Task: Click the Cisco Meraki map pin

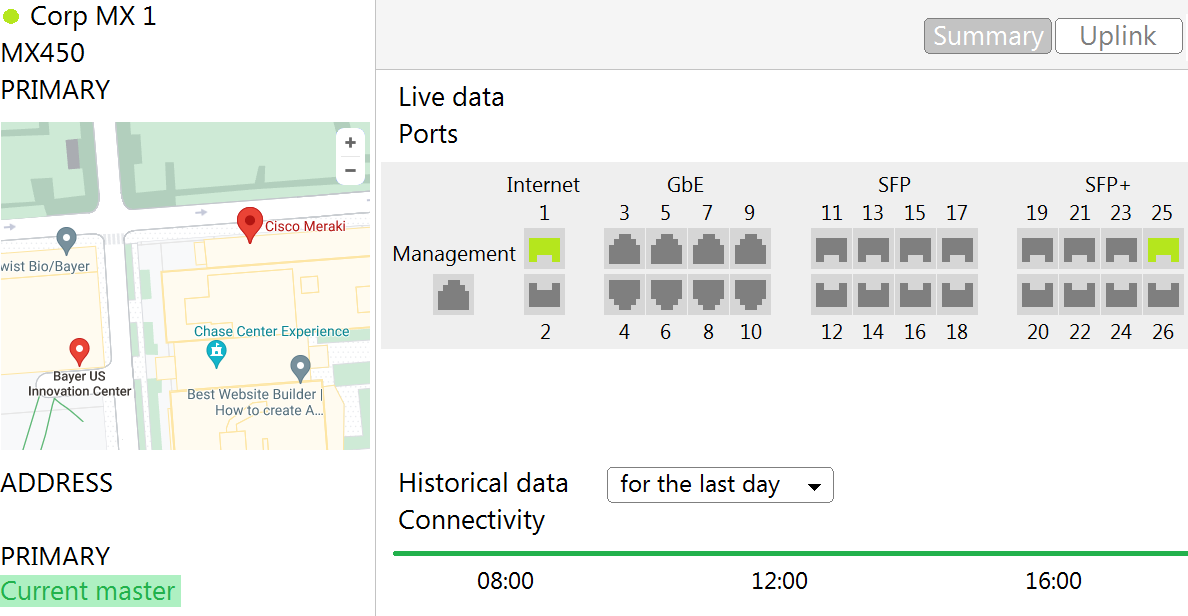Action: point(249,223)
